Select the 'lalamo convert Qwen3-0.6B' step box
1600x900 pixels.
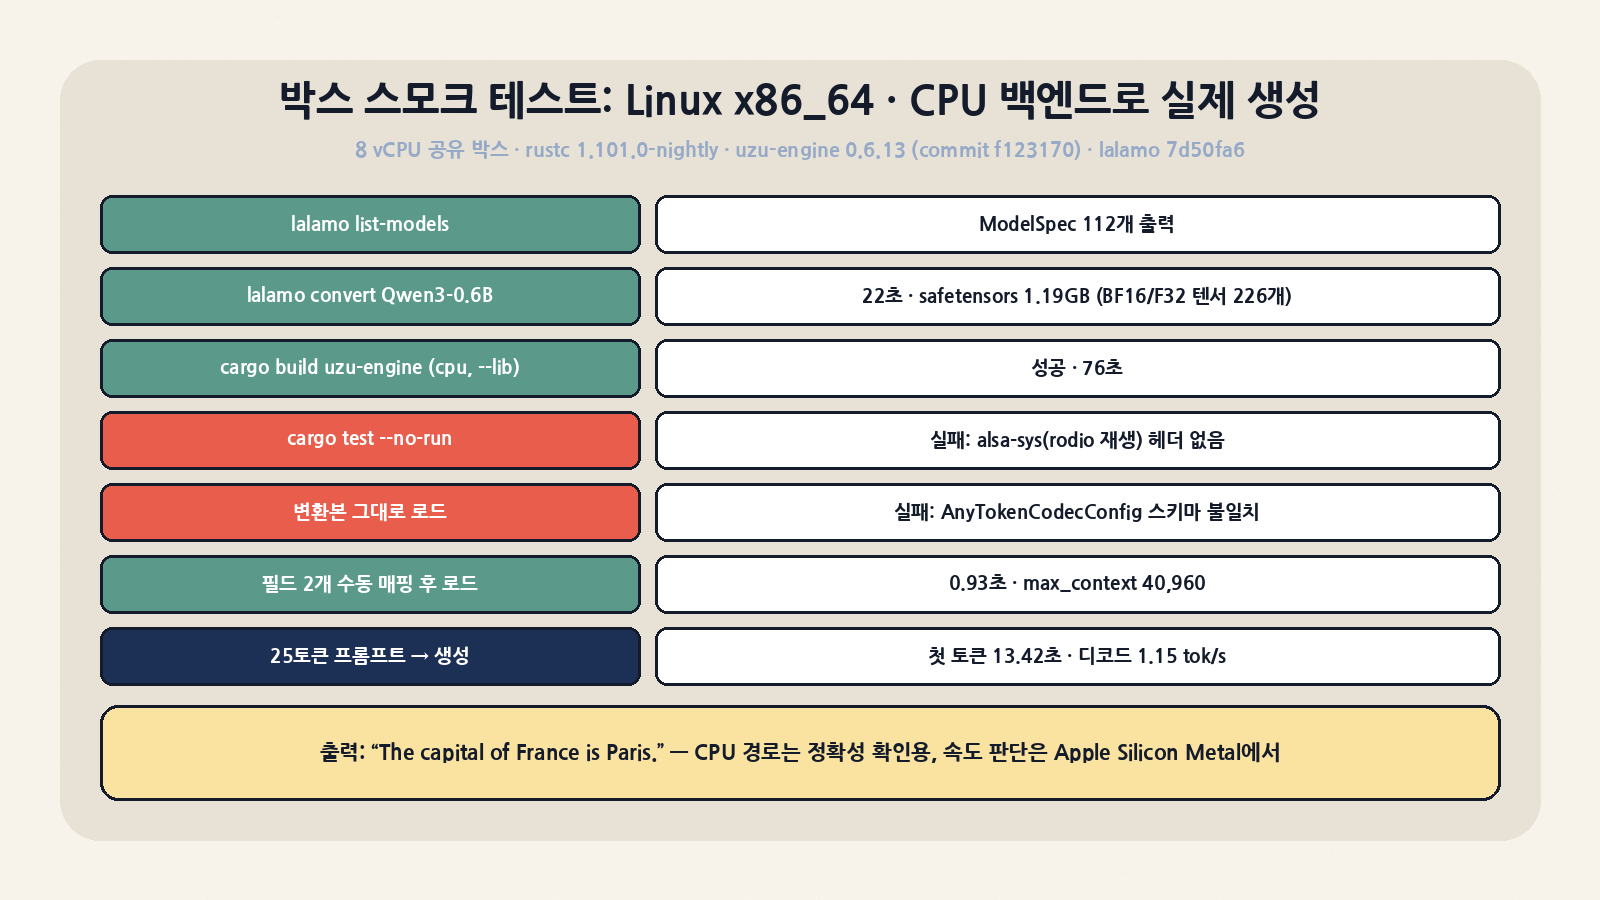click(x=370, y=296)
